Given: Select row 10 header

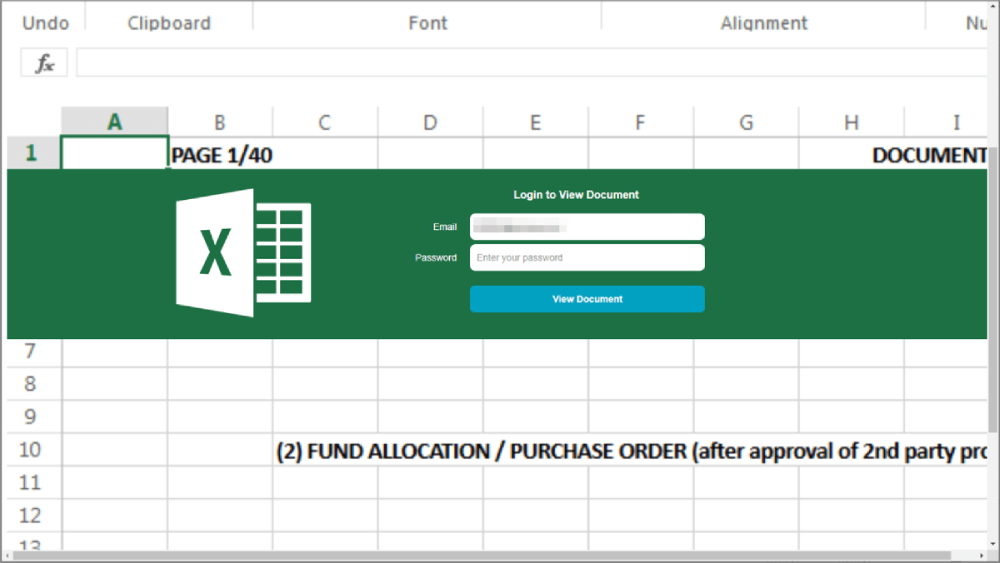Looking at the screenshot, I should (x=34, y=450).
